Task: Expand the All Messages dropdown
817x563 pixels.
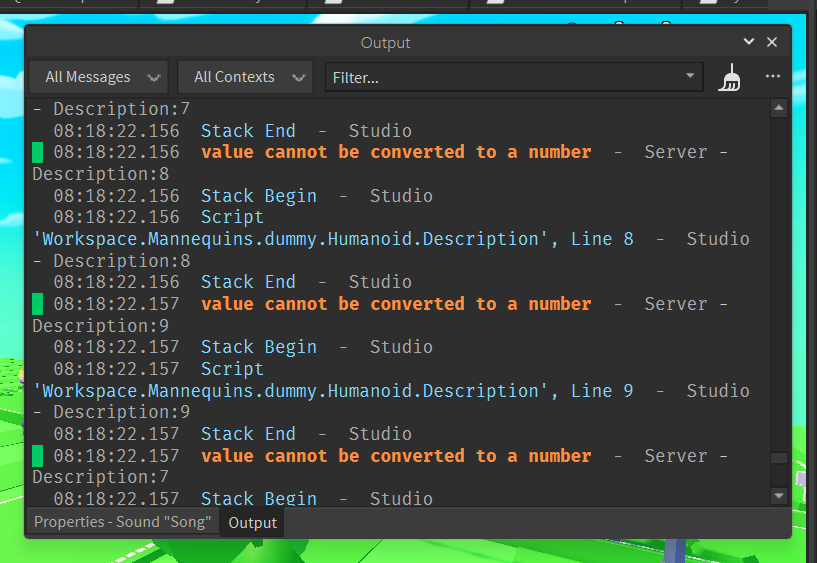Action: point(98,77)
